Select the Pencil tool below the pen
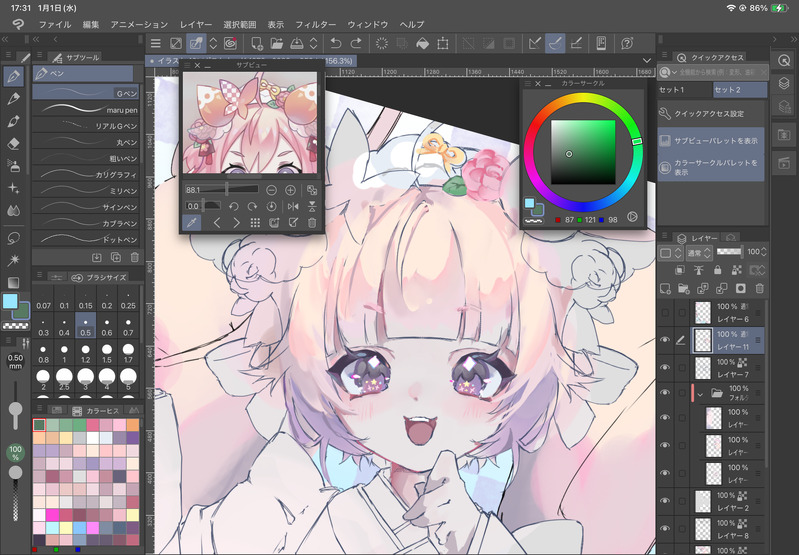 (14, 99)
